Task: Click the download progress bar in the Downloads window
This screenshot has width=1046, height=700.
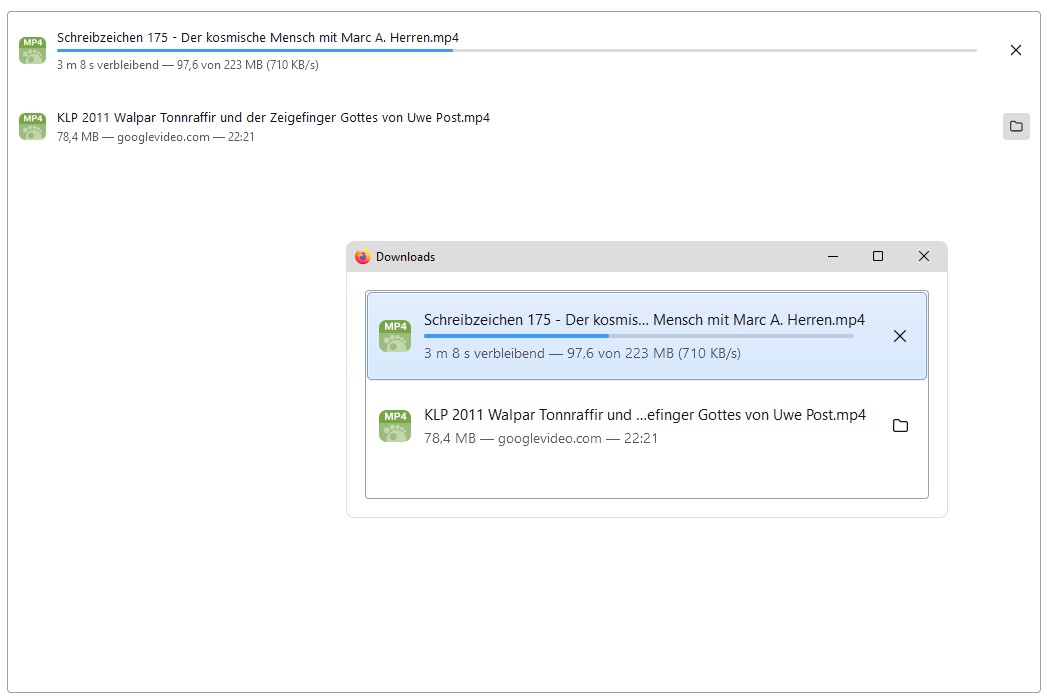Action: 638,336
